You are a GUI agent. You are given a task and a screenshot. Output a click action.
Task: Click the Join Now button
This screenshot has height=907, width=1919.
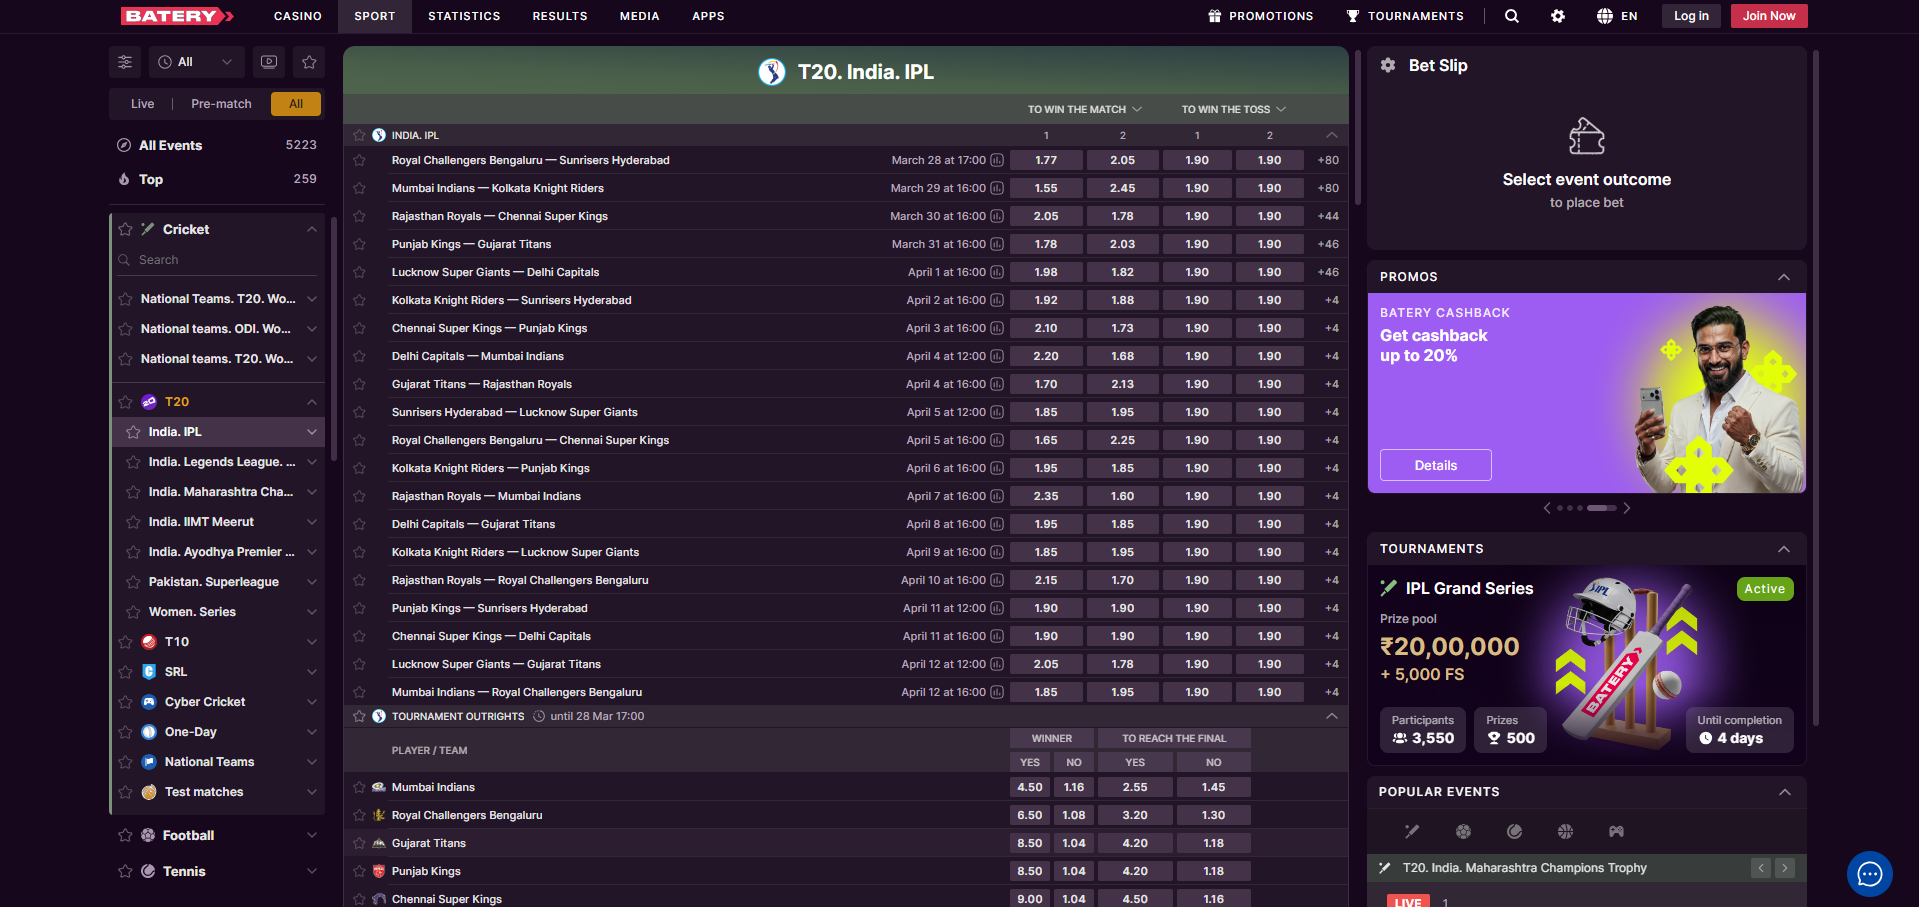click(1768, 16)
